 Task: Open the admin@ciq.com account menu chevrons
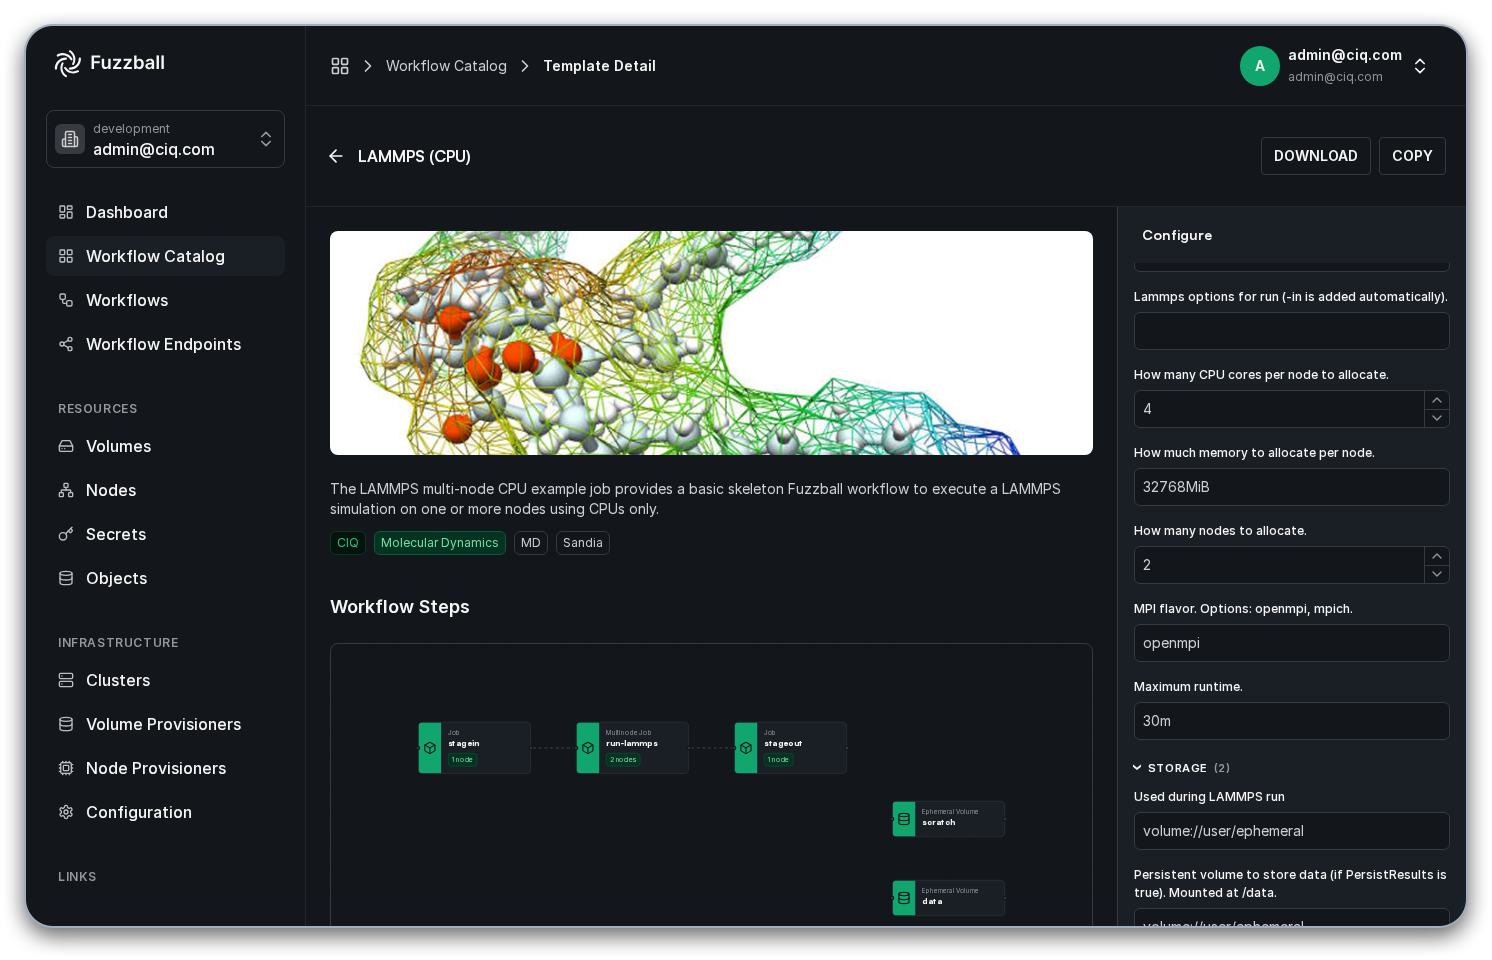tap(1420, 66)
